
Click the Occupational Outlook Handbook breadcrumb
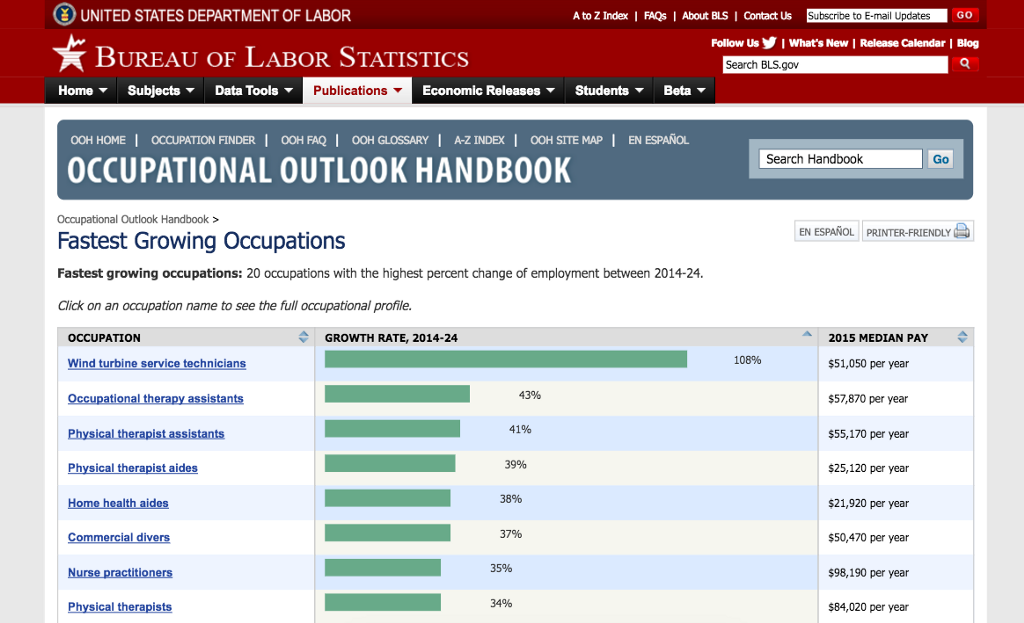coord(133,219)
